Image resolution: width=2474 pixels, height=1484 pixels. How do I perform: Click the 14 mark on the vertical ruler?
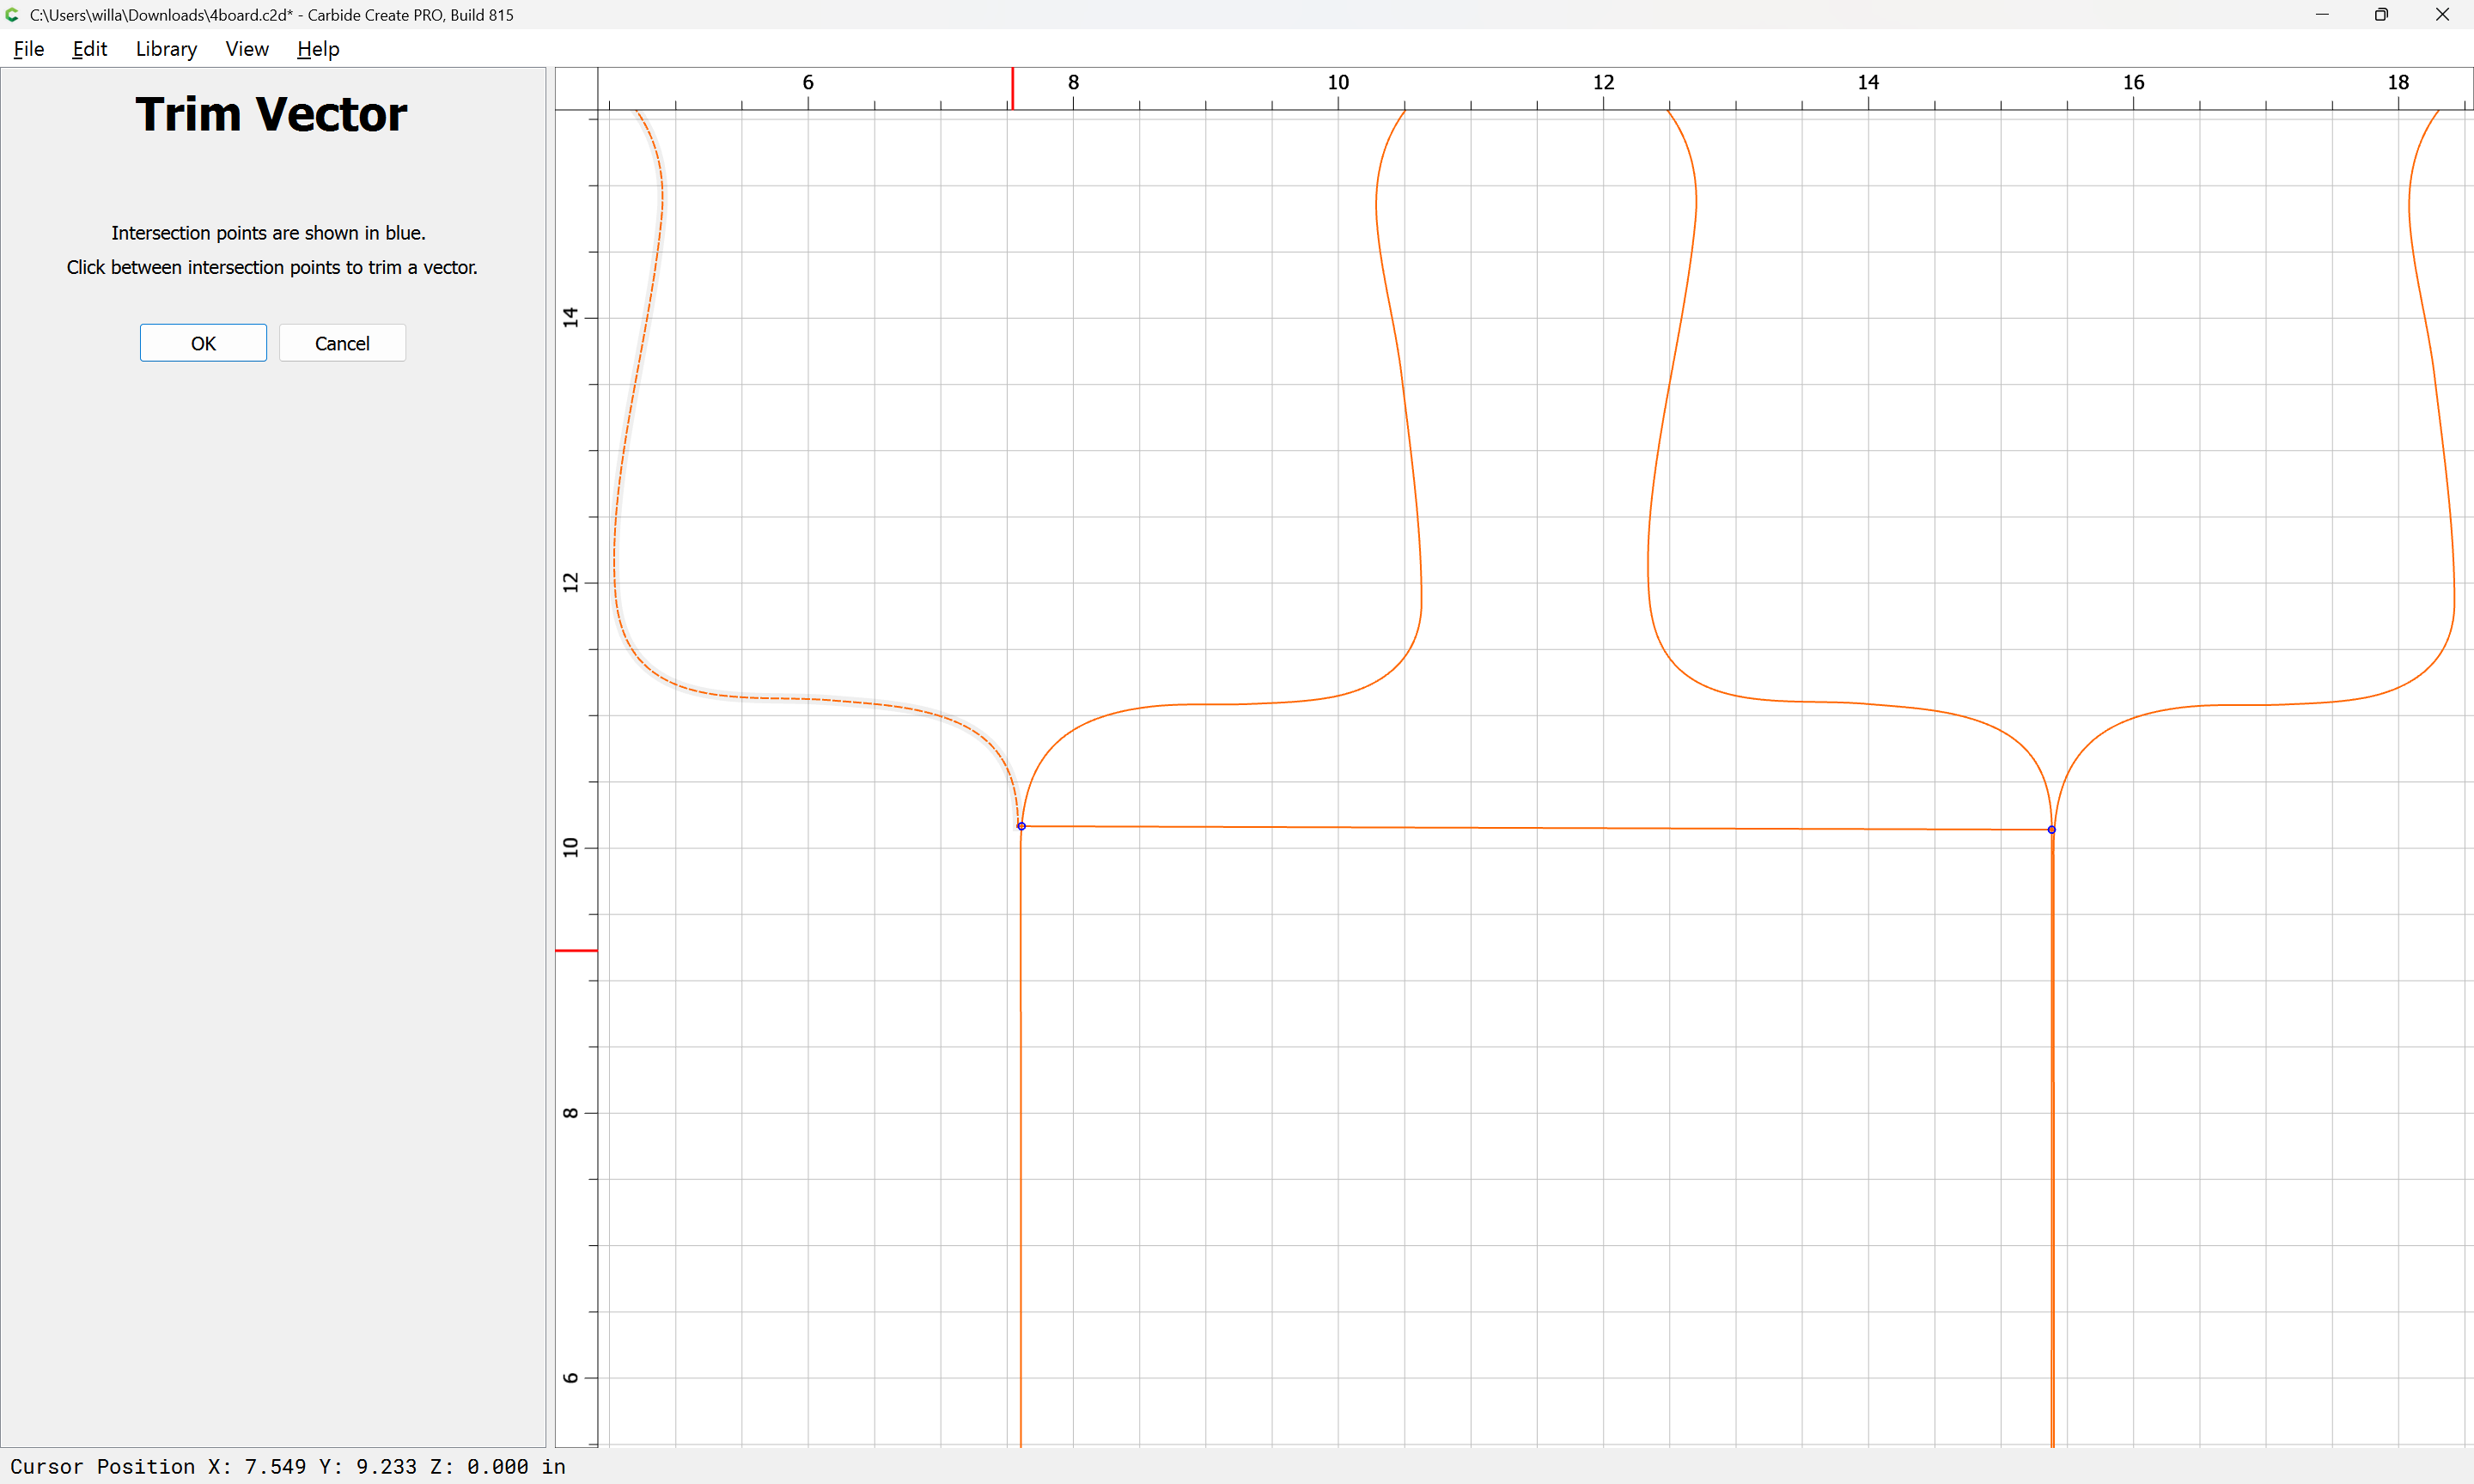tap(571, 317)
